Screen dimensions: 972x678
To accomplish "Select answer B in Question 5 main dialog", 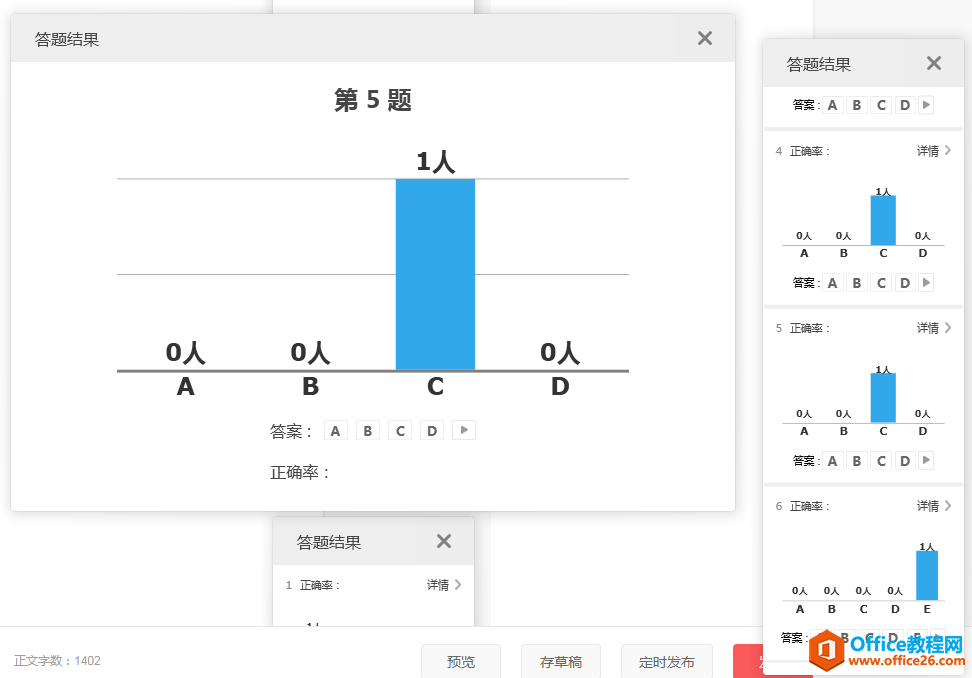I will (x=368, y=430).
